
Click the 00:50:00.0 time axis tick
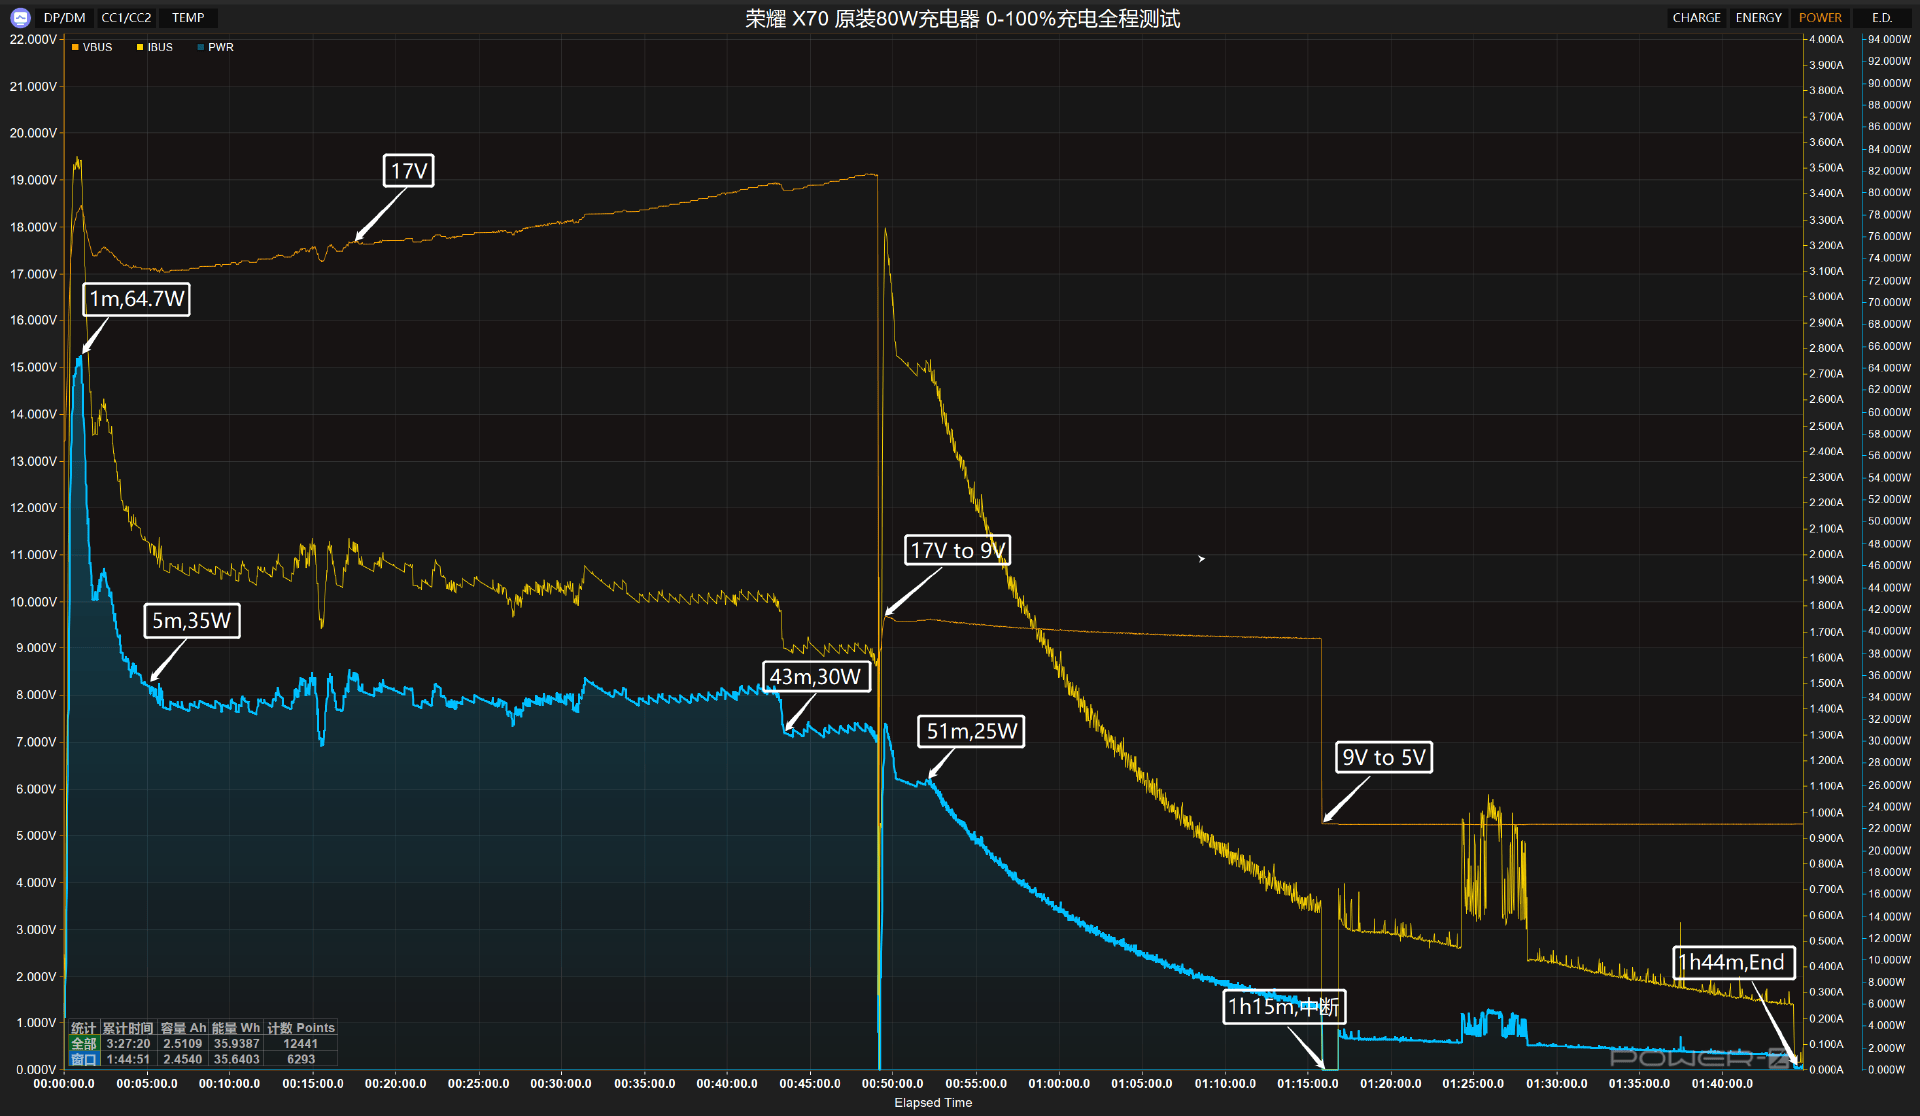coord(893,1084)
